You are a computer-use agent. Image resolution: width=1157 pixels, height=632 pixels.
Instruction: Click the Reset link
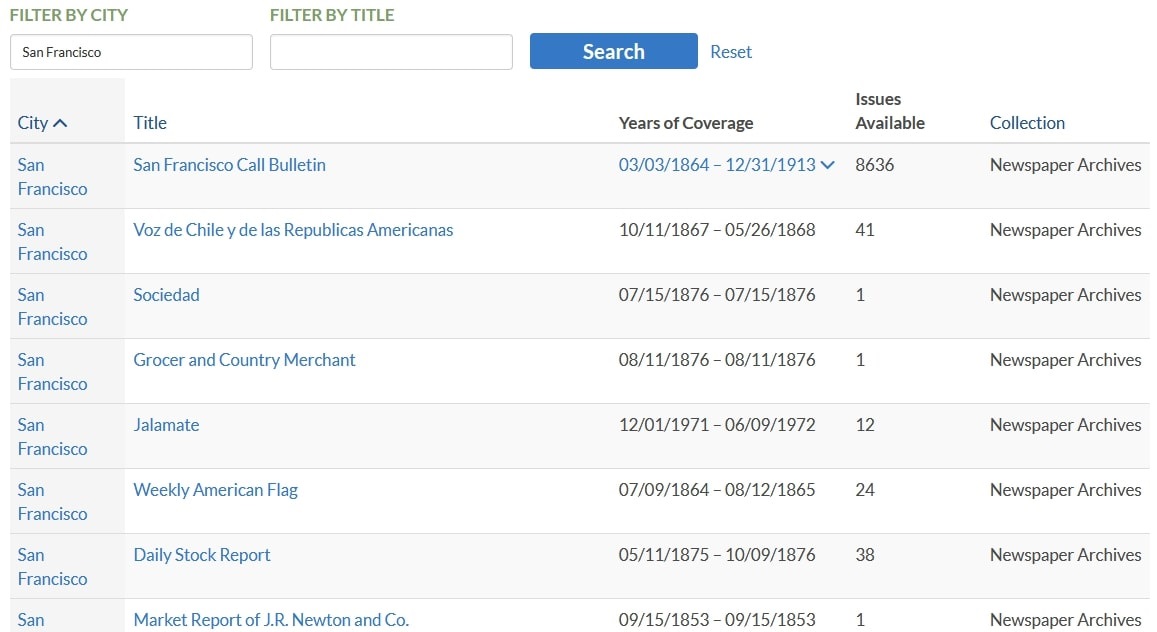(x=731, y=52)
